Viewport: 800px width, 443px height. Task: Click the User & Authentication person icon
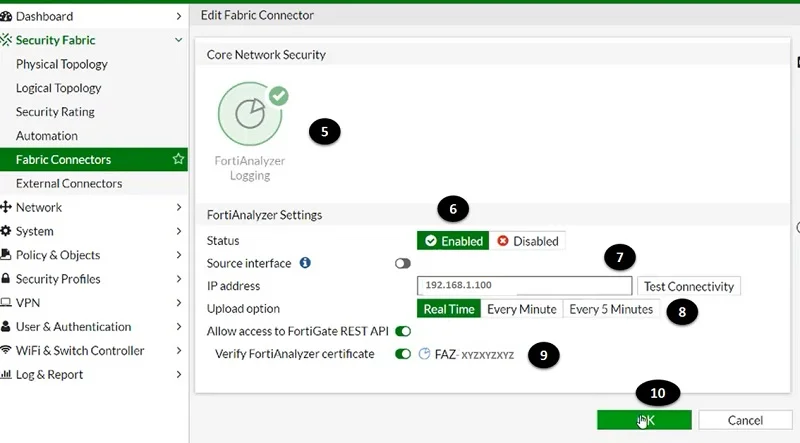tap(6, 327)
